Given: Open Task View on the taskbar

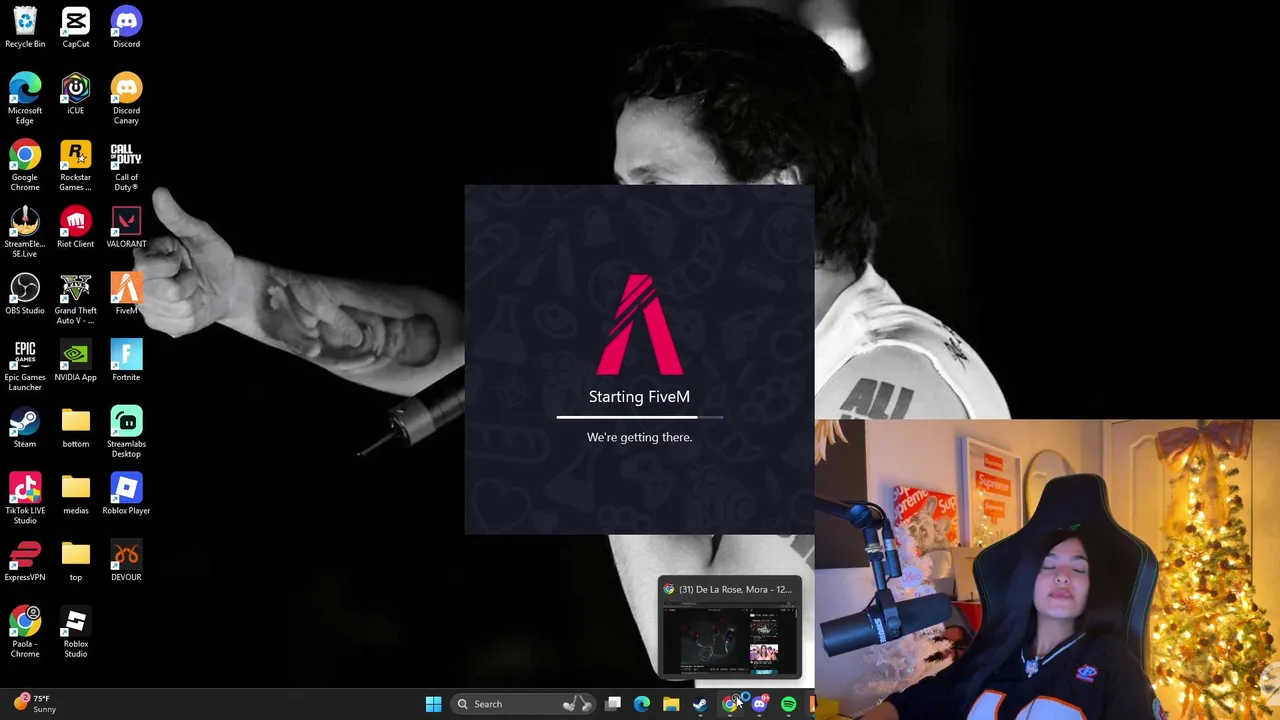Looking at the screenshot, I should coord(613,704).
